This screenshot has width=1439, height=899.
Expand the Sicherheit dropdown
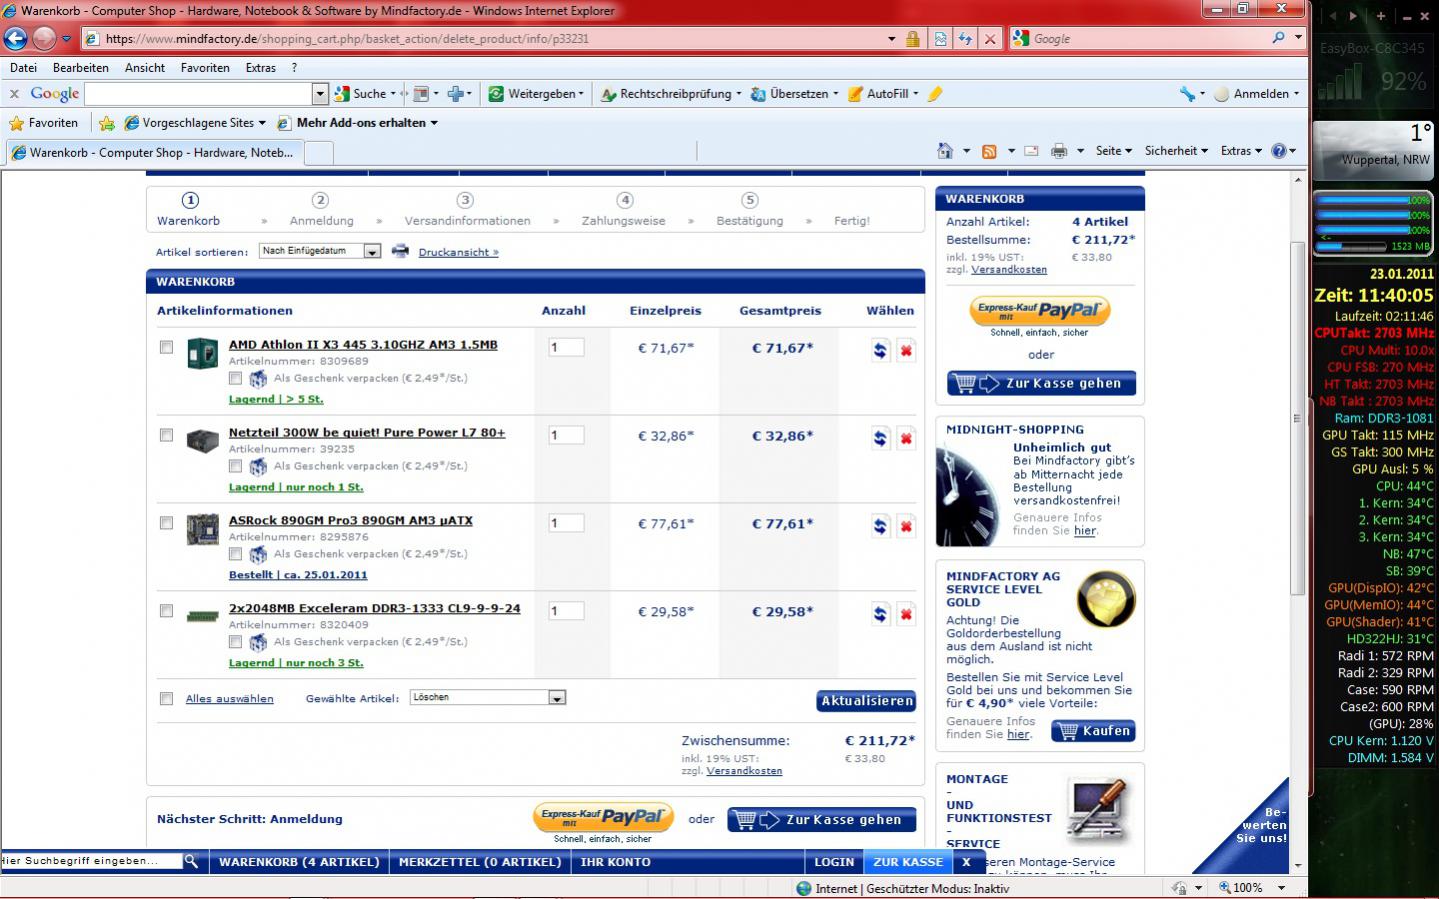(x=1176, y=151)
